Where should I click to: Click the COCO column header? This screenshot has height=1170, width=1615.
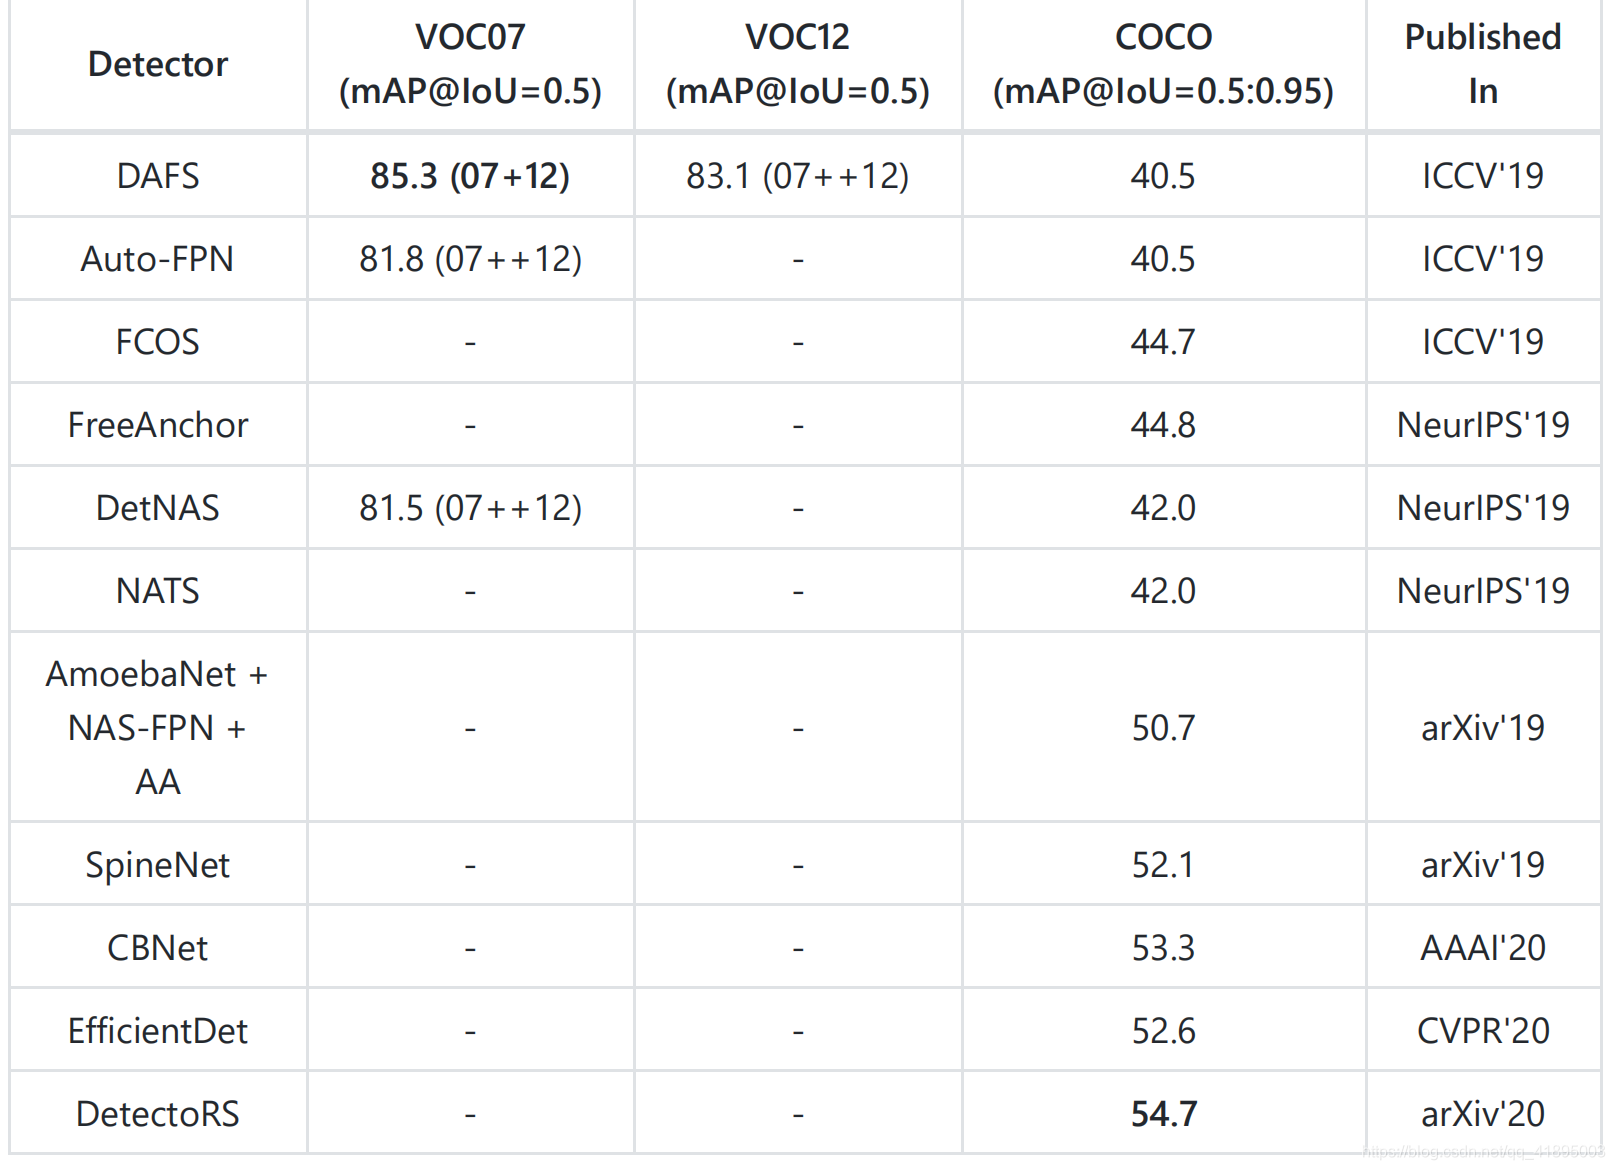[1163, 64]
